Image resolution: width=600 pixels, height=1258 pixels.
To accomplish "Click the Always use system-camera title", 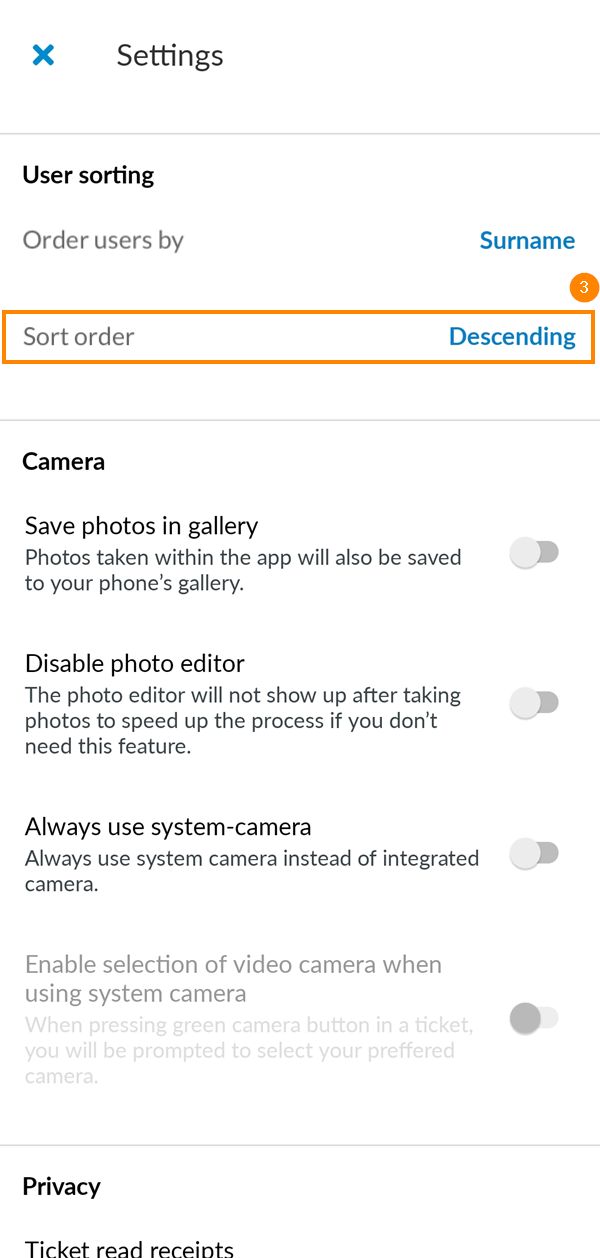I will tap(168, 827).
